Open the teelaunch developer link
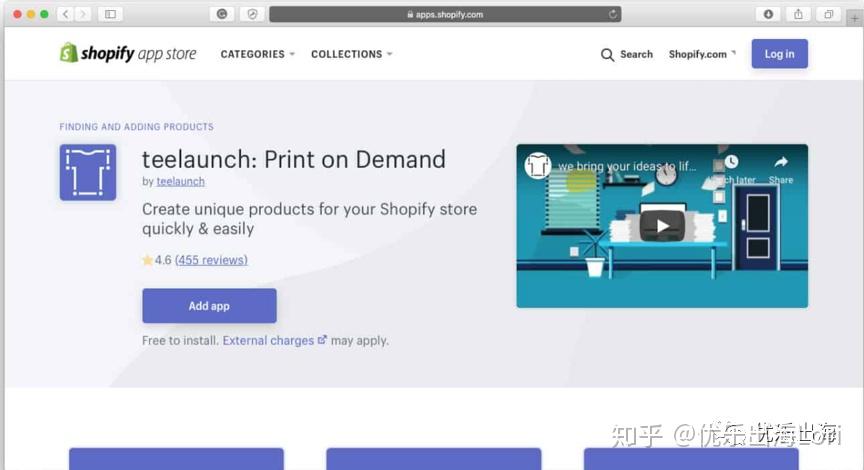Screen dimensions: 864x470 click(x=180, y=181)
